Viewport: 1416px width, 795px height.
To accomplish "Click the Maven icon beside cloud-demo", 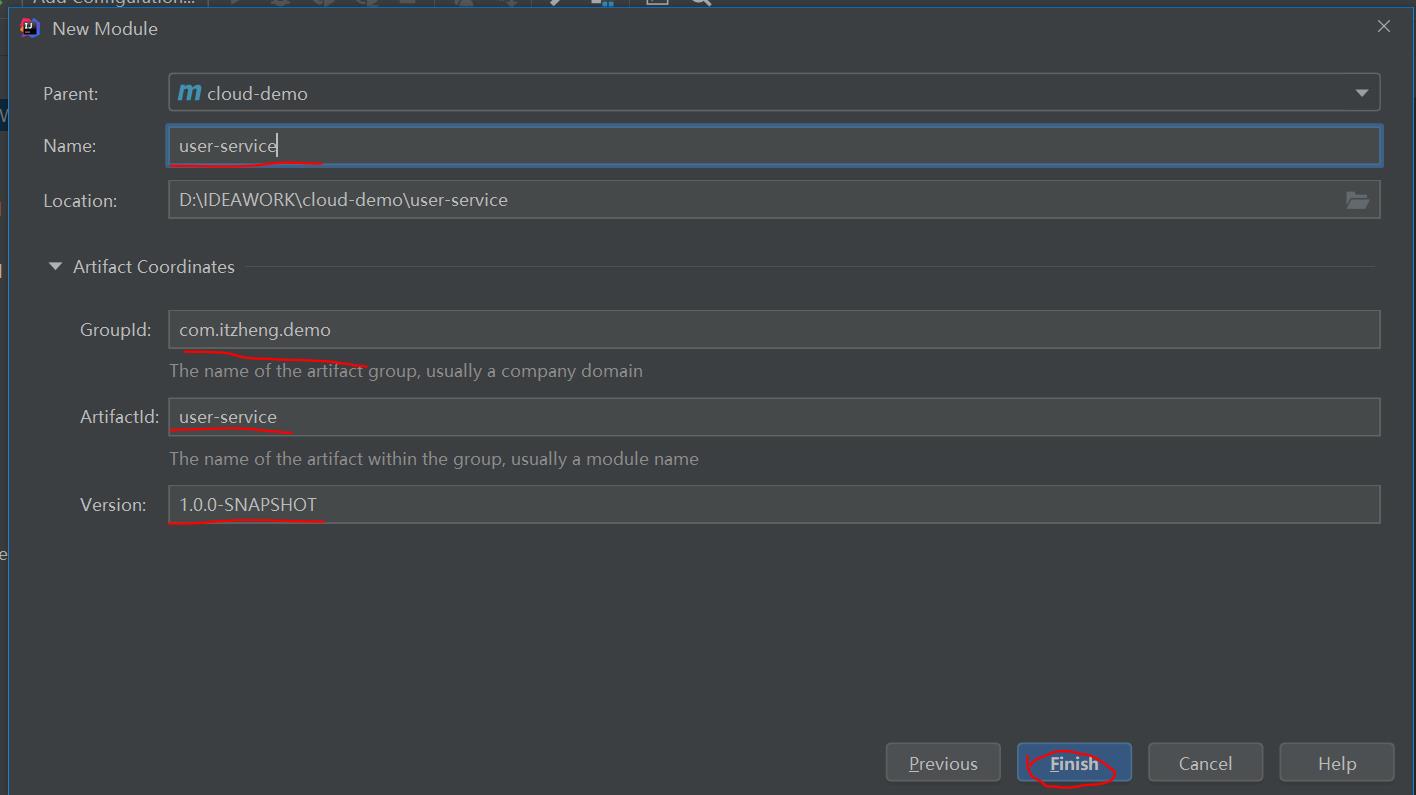I will [189, 93].
